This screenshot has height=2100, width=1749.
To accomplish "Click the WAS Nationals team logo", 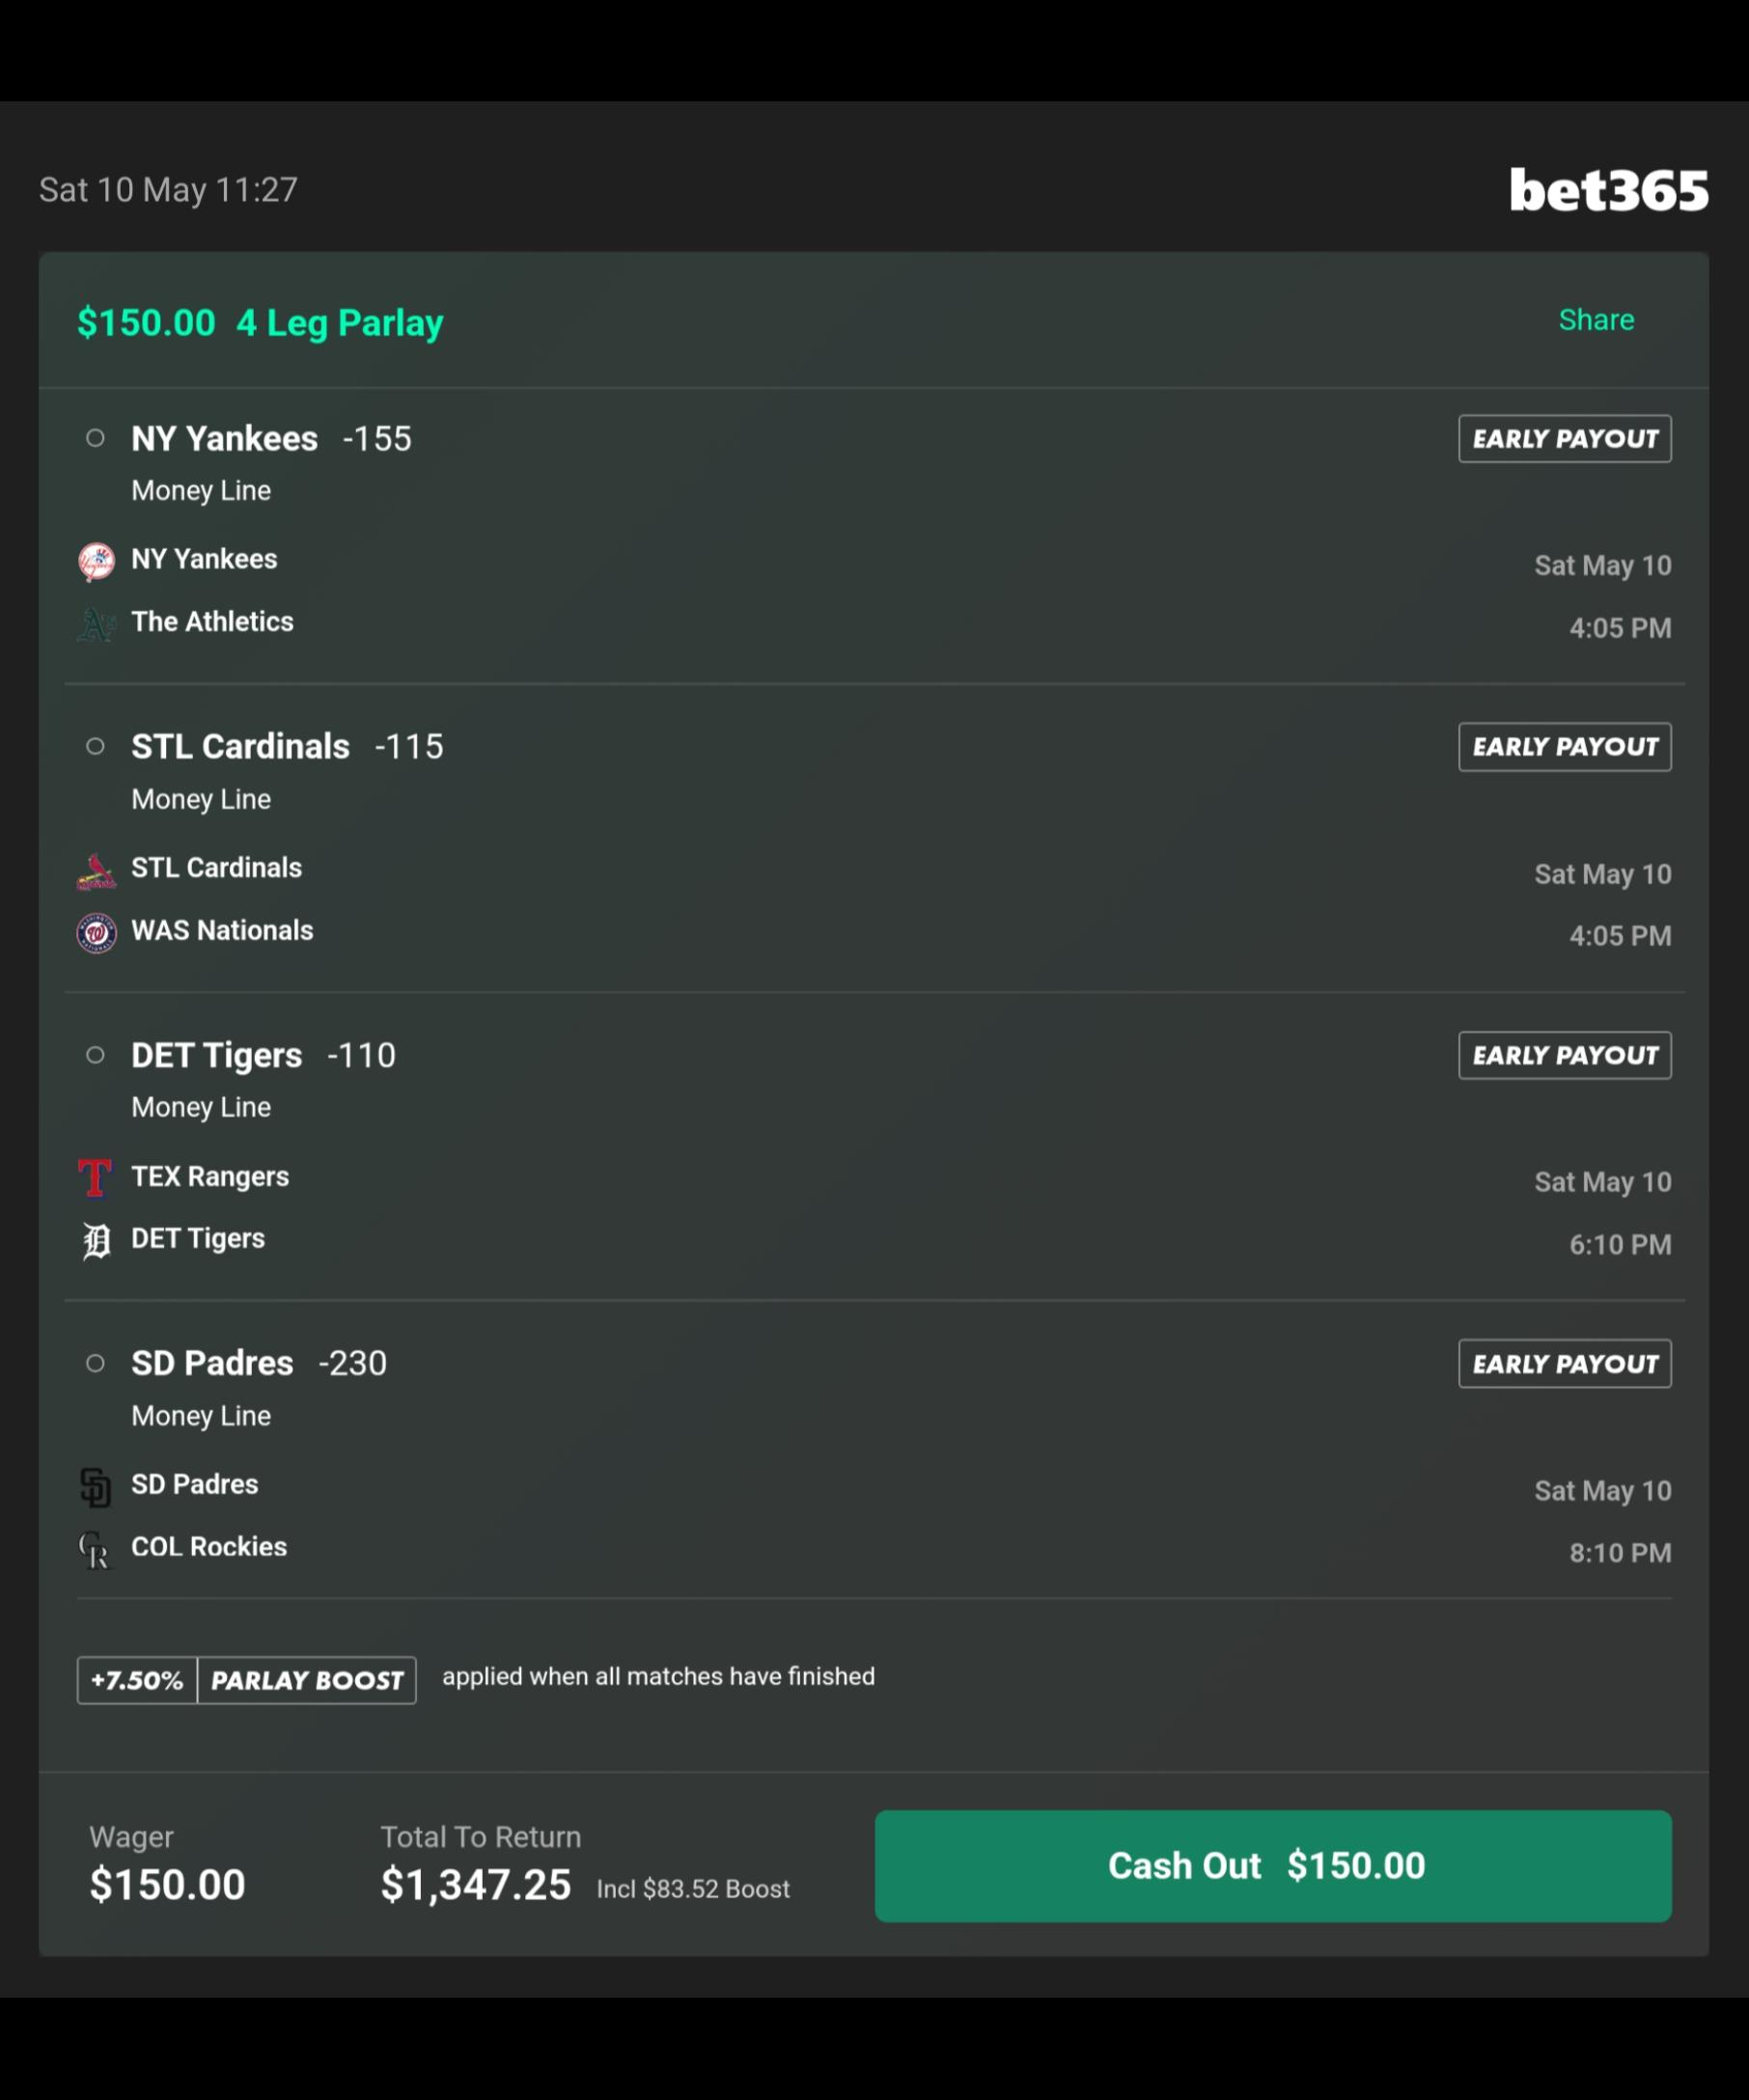I will pyautogui.click(x=96, y=933).
